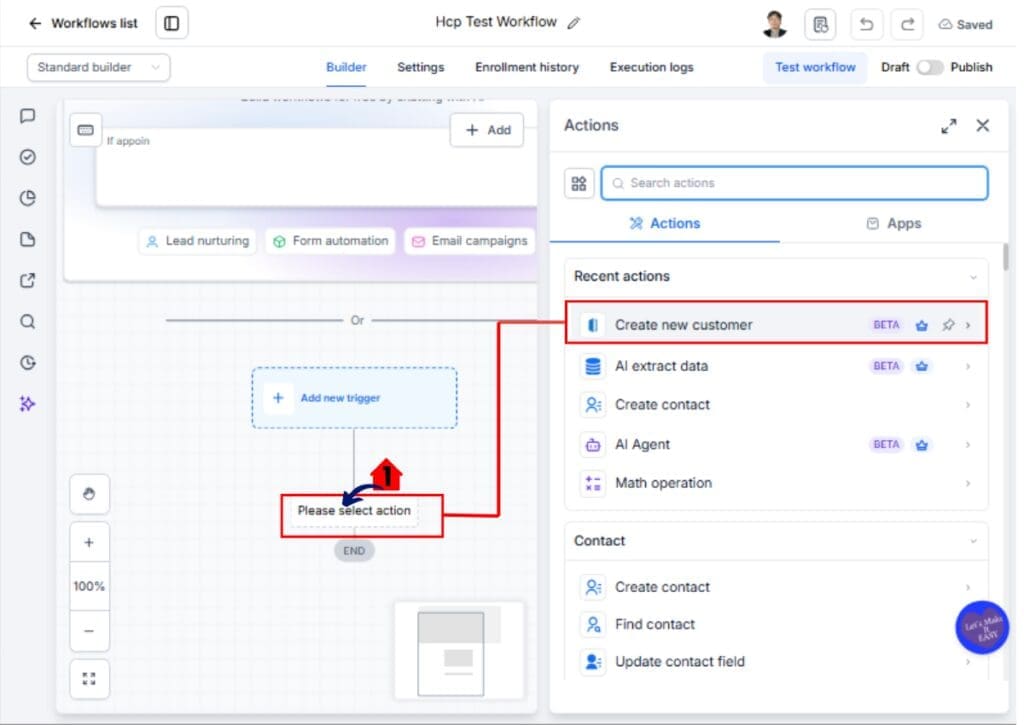Redo the last change

(x=907, y=25)
